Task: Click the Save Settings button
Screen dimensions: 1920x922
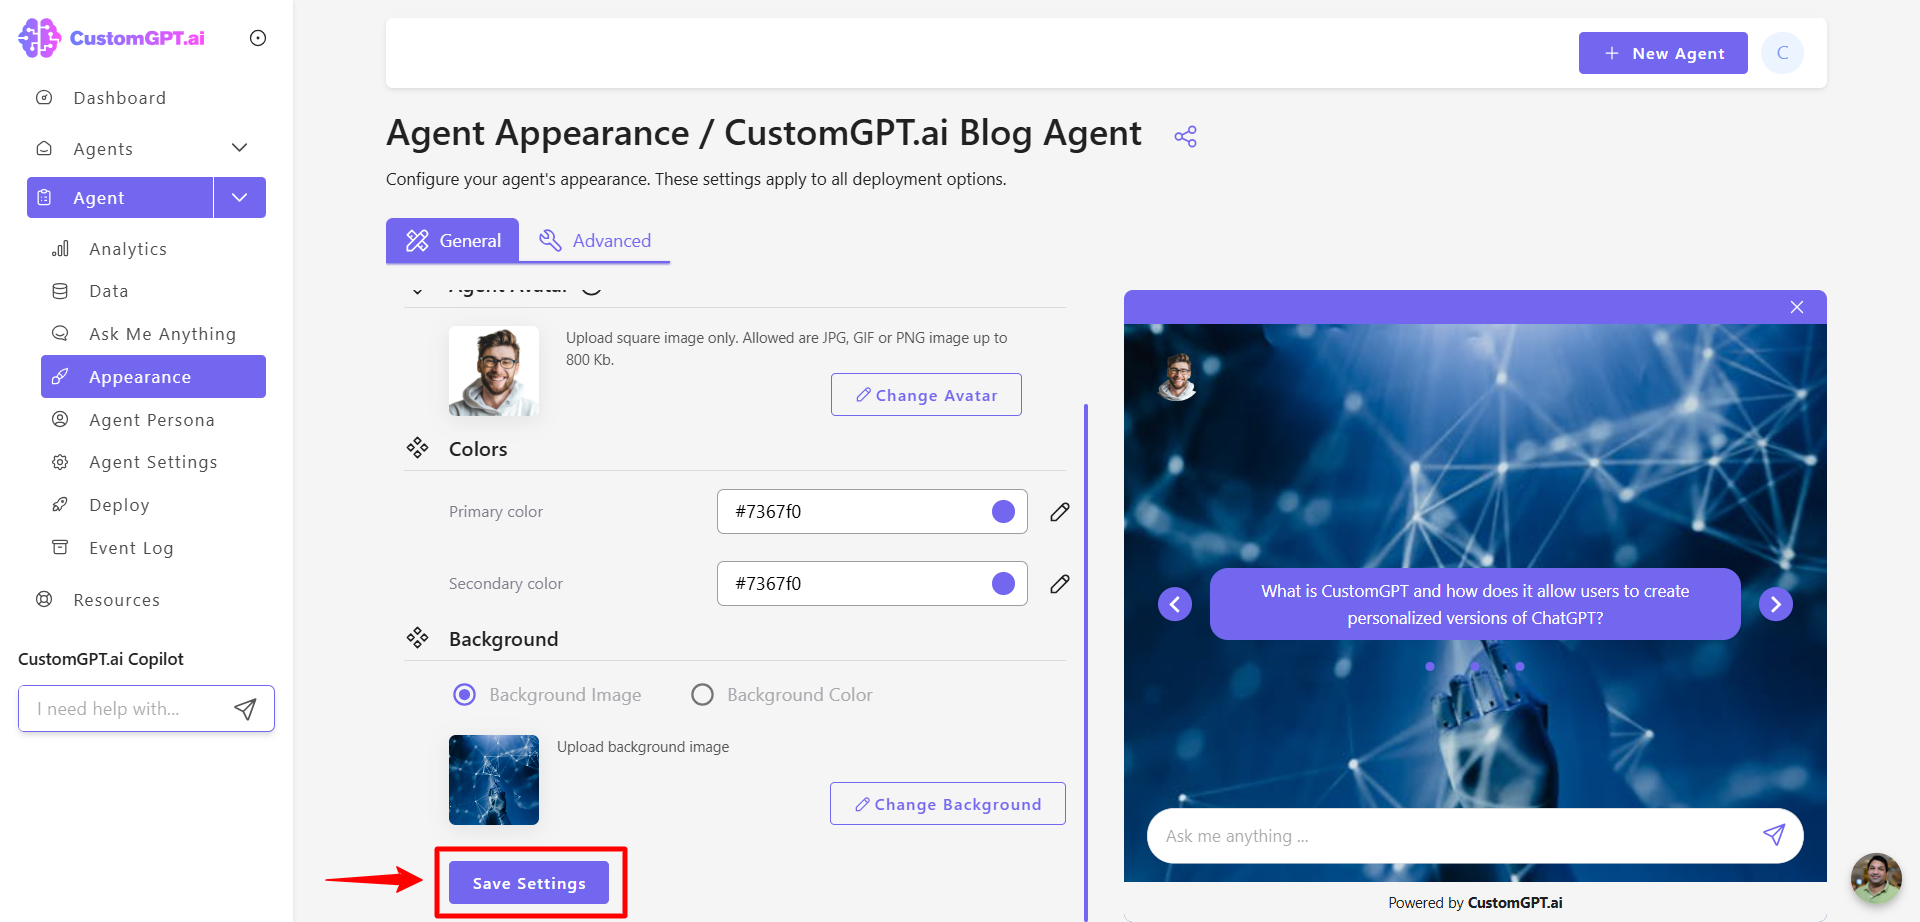Action: (x=529, y=883)
